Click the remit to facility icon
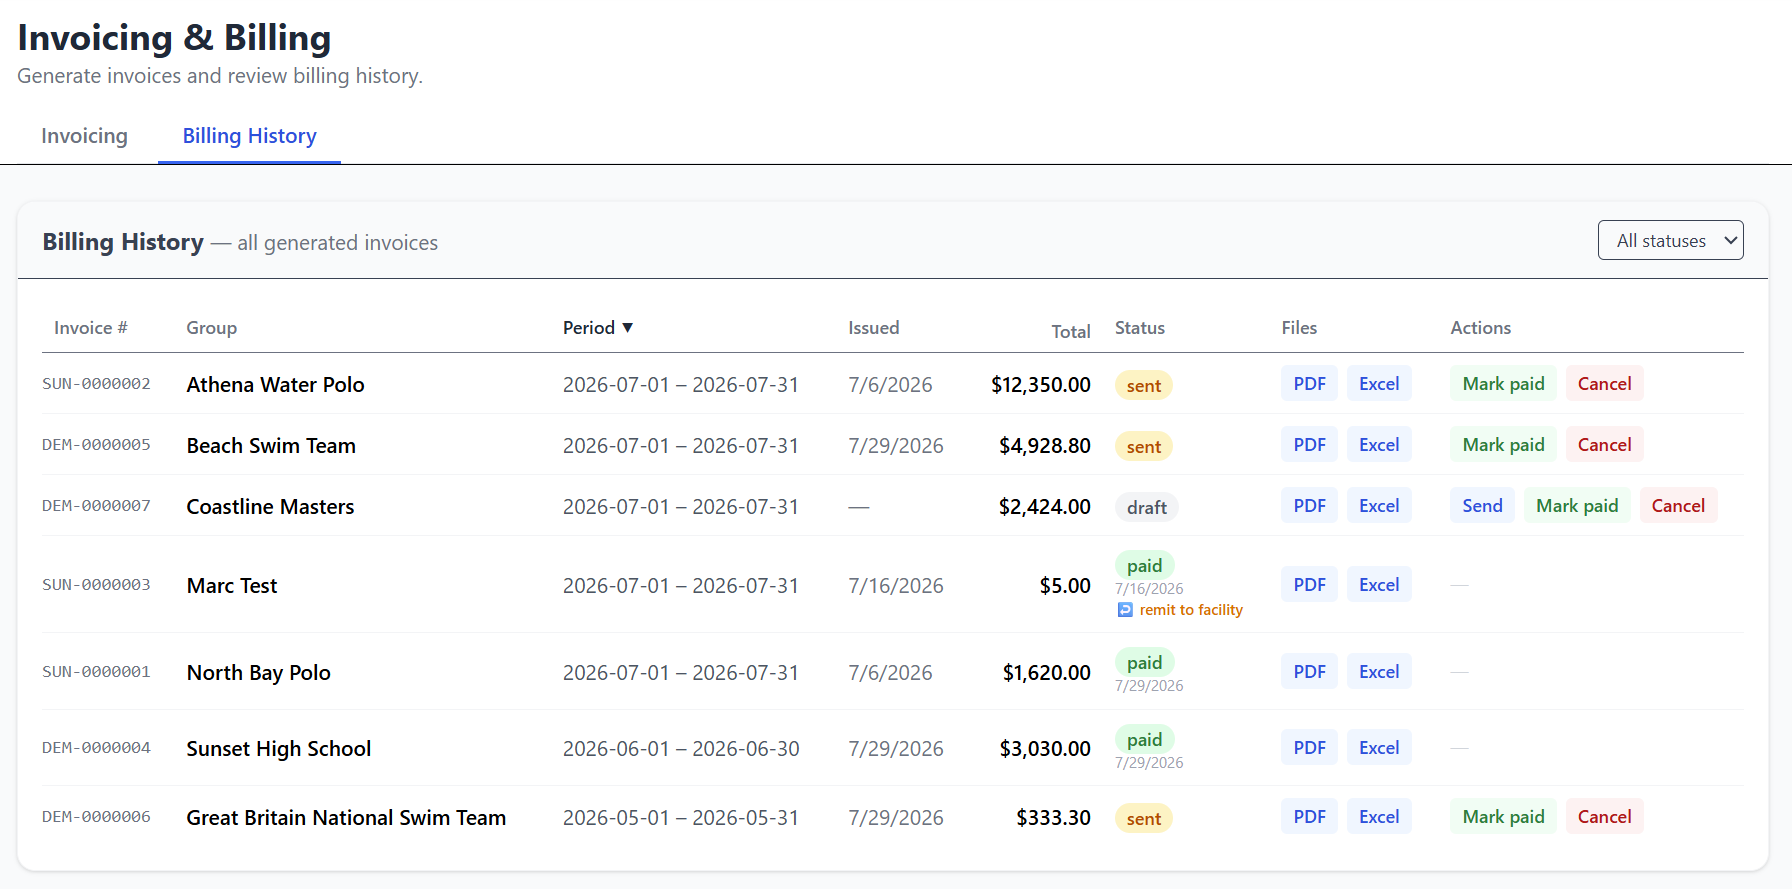The height and width of the screenshot is (889, 1792). (x=1125, y=610)
